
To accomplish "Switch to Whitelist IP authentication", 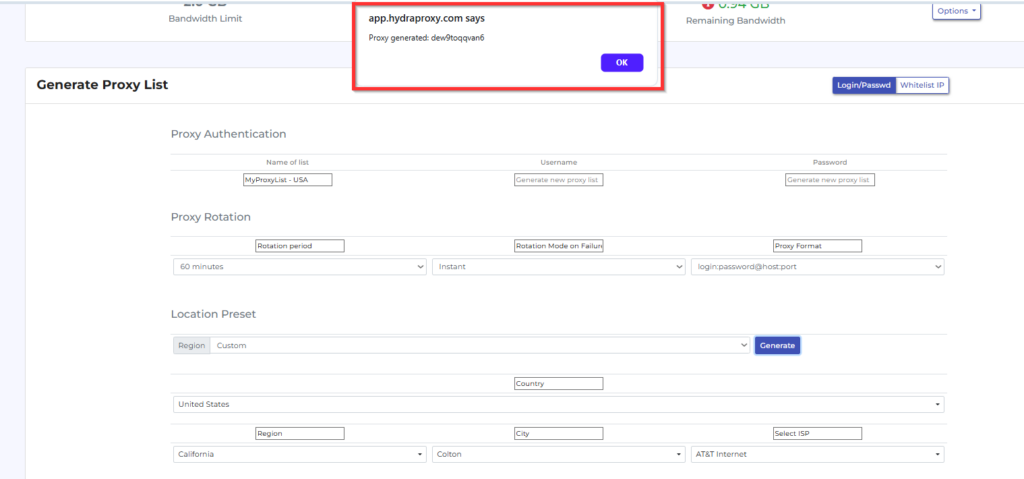I will tap(922, 86).
